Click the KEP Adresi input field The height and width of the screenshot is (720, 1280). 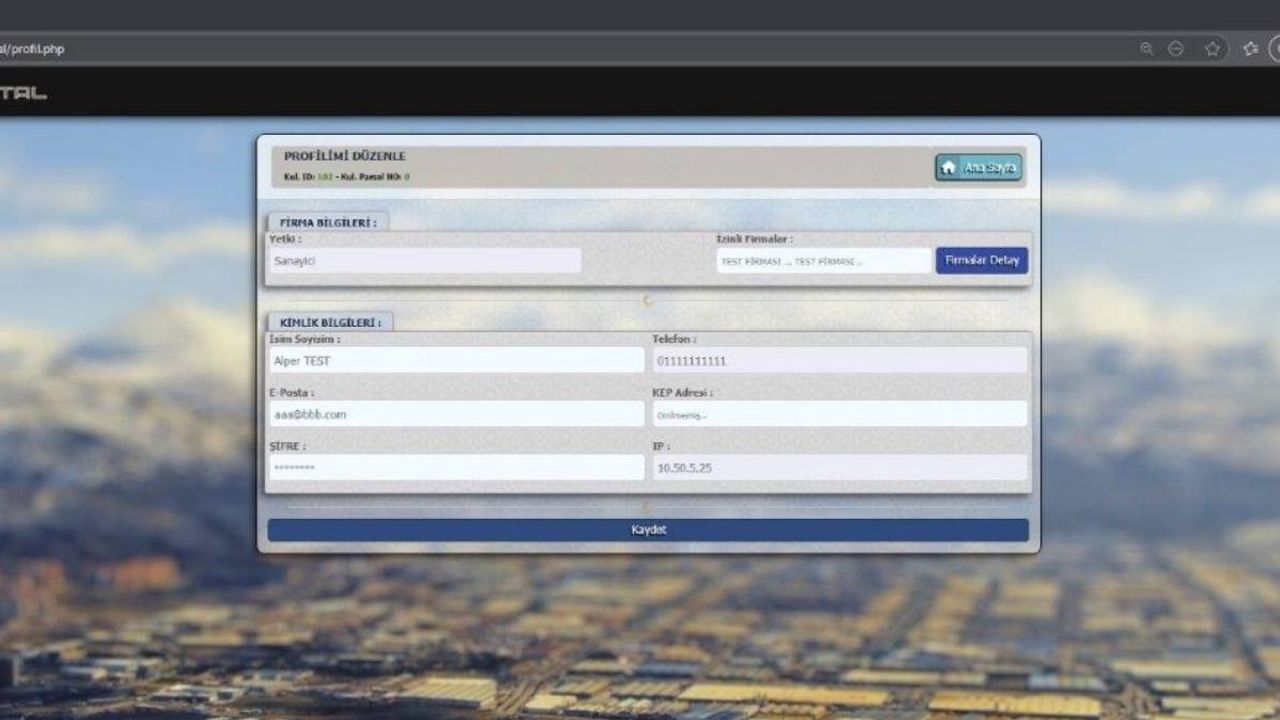(x=839, y=414)
